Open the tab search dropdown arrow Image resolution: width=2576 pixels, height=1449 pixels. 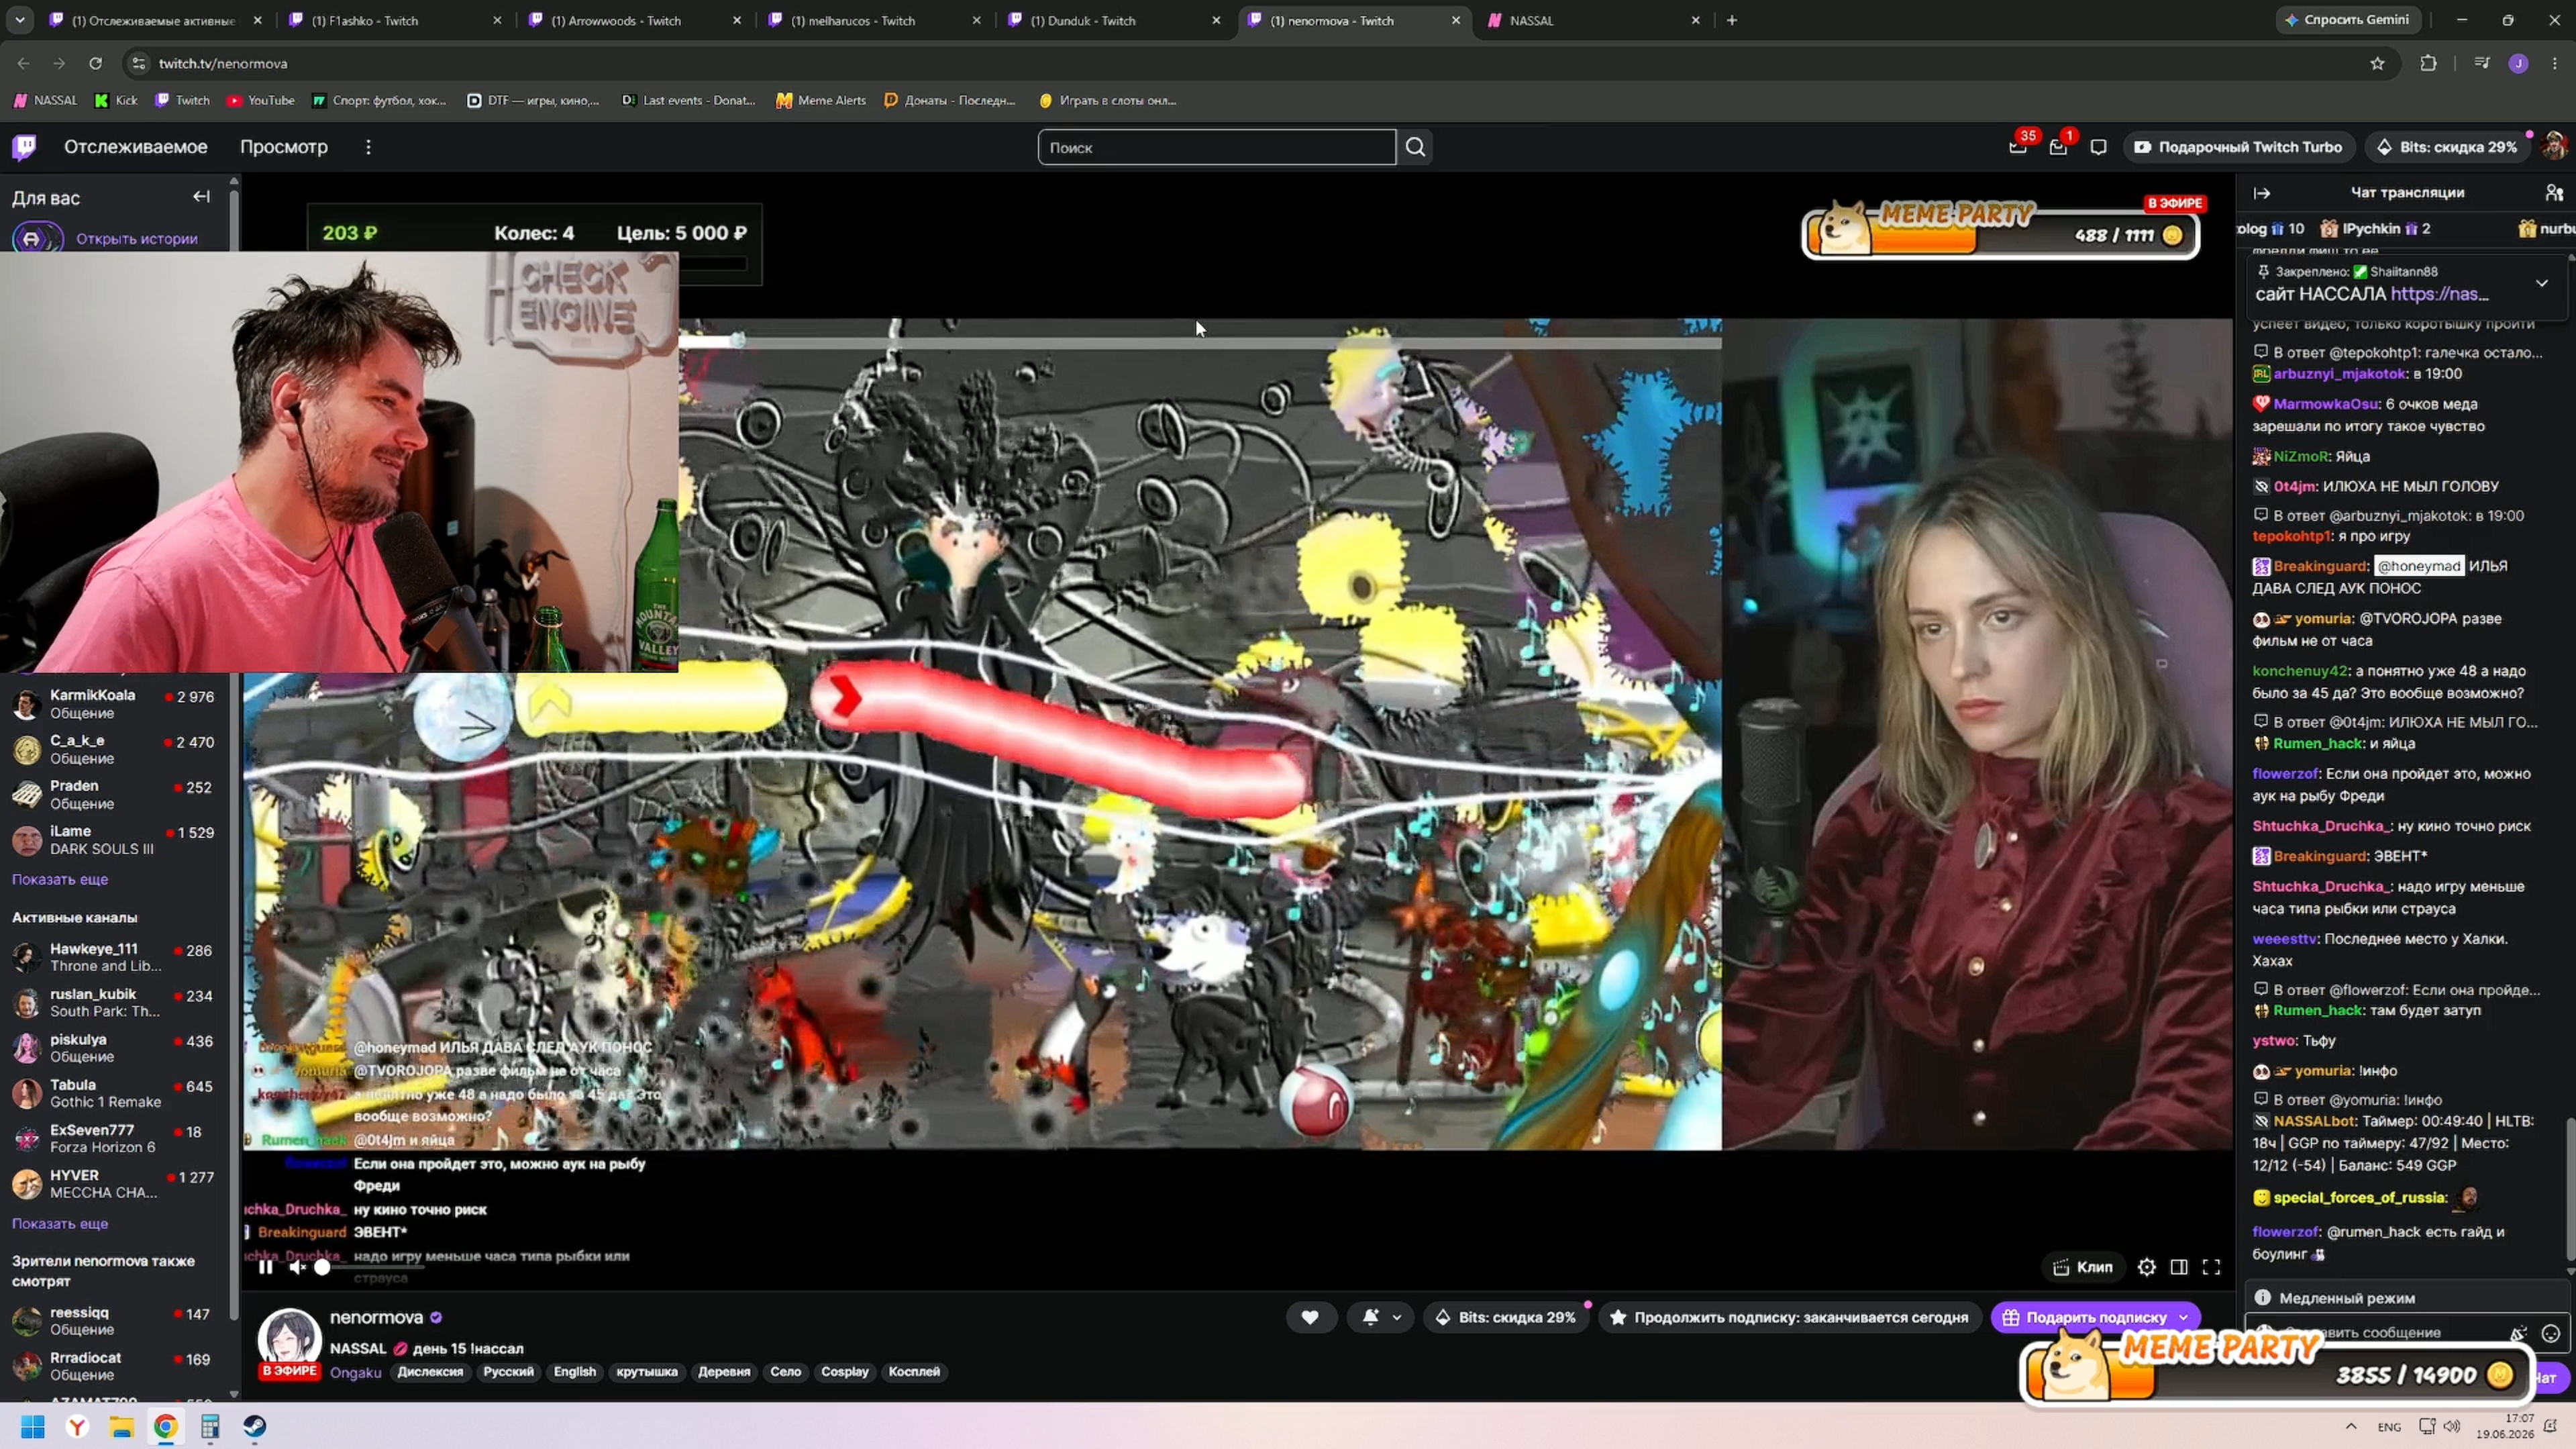[x=20, y=20]
